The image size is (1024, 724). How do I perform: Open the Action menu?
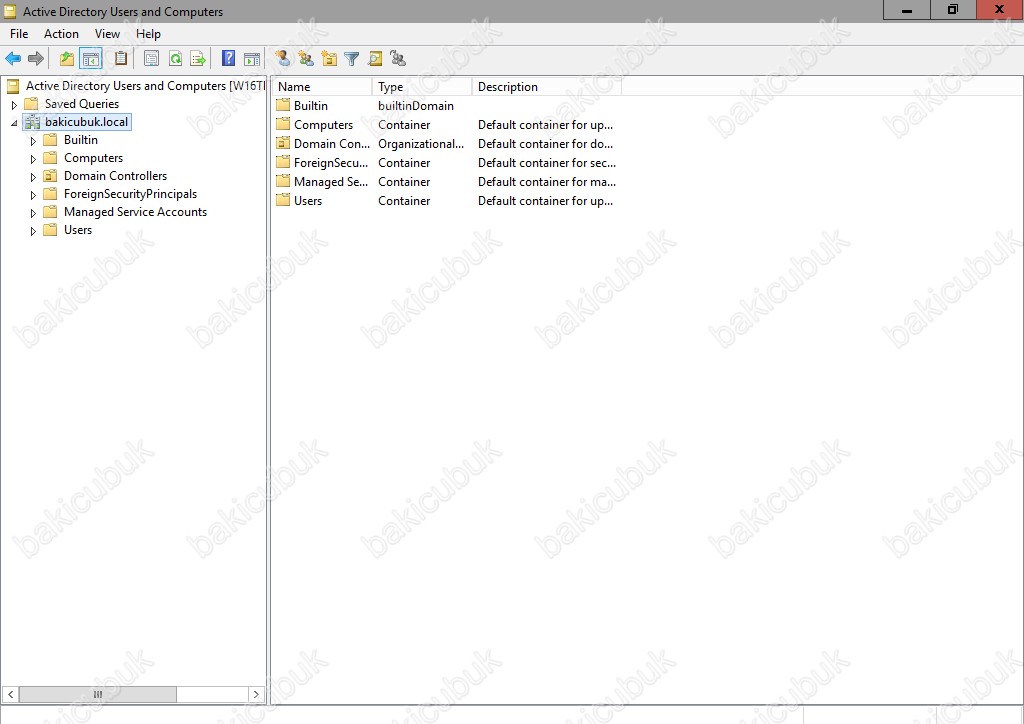61,34
